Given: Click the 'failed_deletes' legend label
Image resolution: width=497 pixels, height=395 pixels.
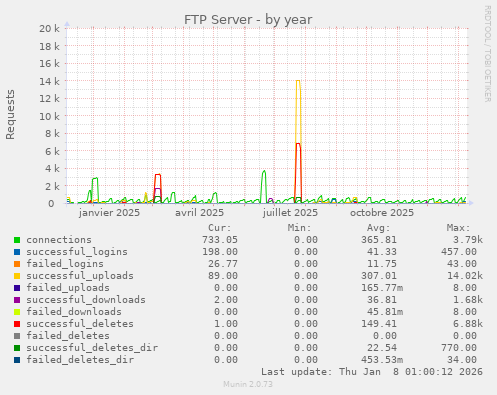Looking at the screenshot, I should (x=68, y=336).
